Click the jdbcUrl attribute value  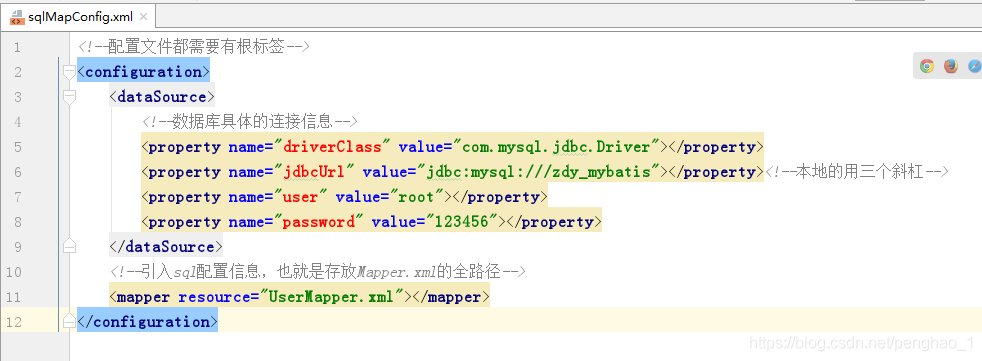pos(314,172)
